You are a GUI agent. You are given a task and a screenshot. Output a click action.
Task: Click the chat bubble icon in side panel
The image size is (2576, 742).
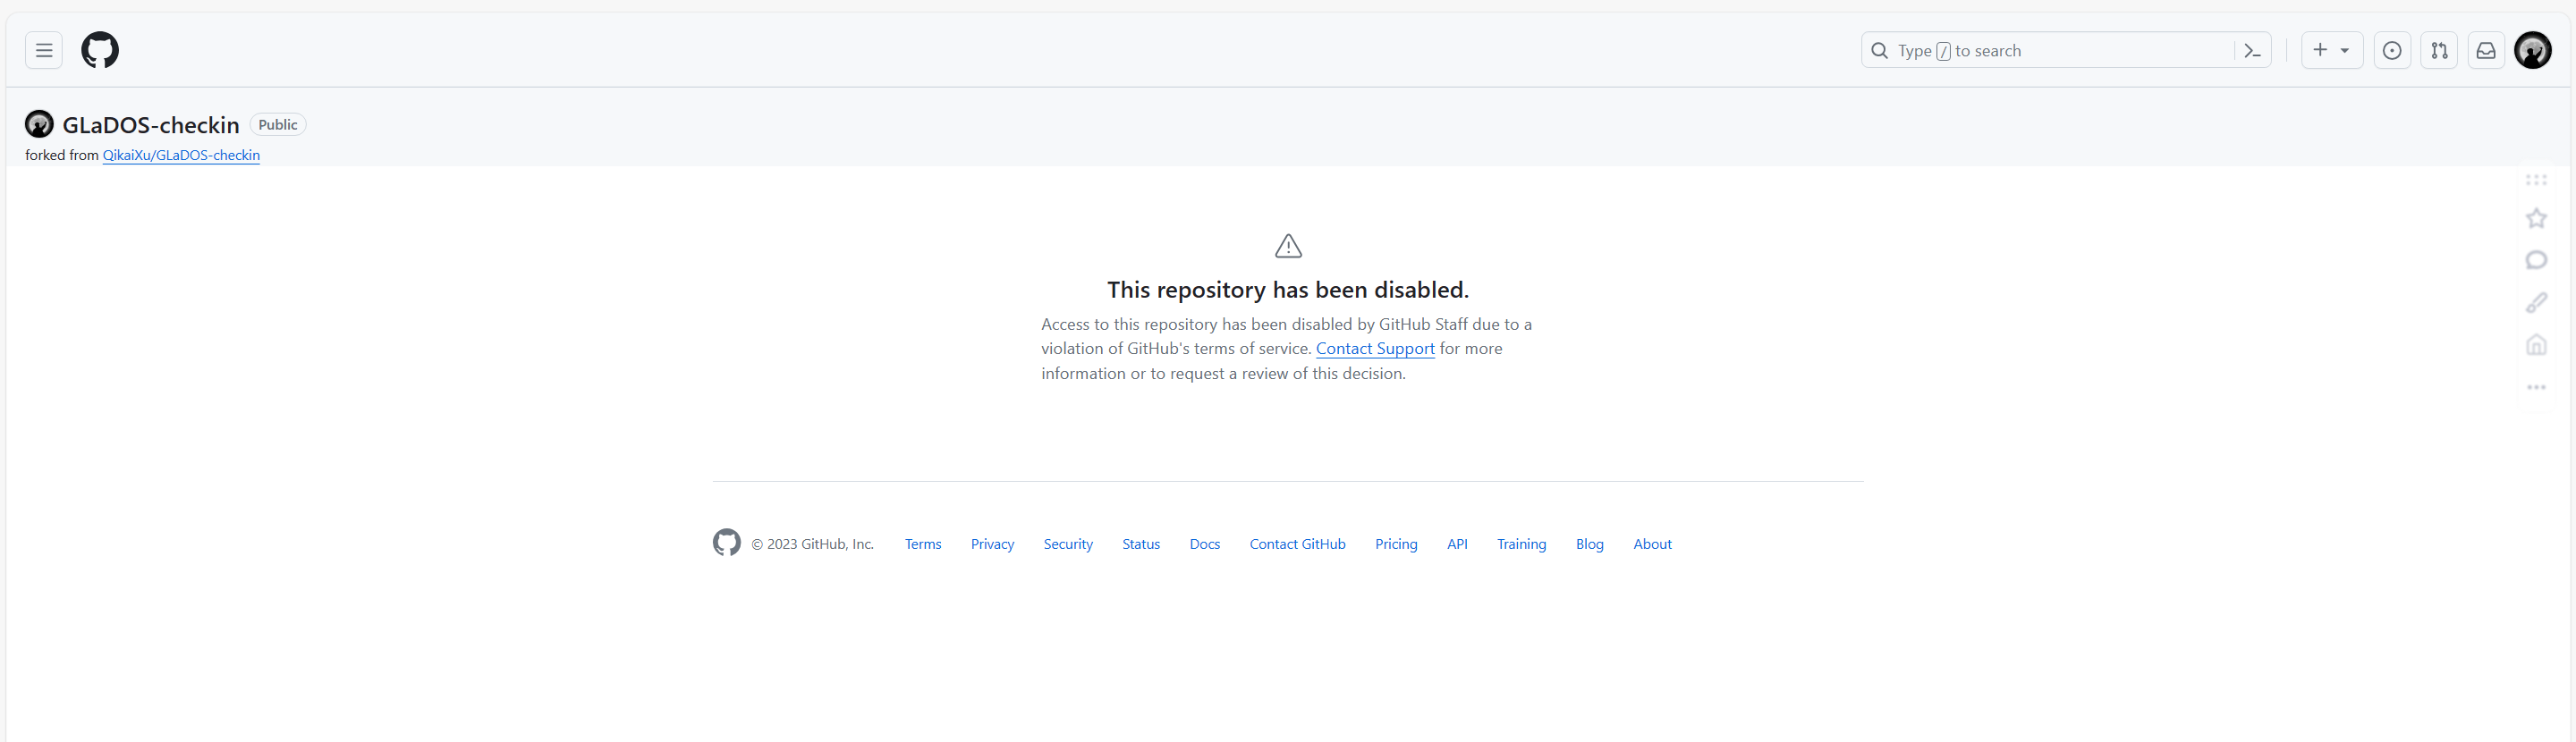(2536, 260)
